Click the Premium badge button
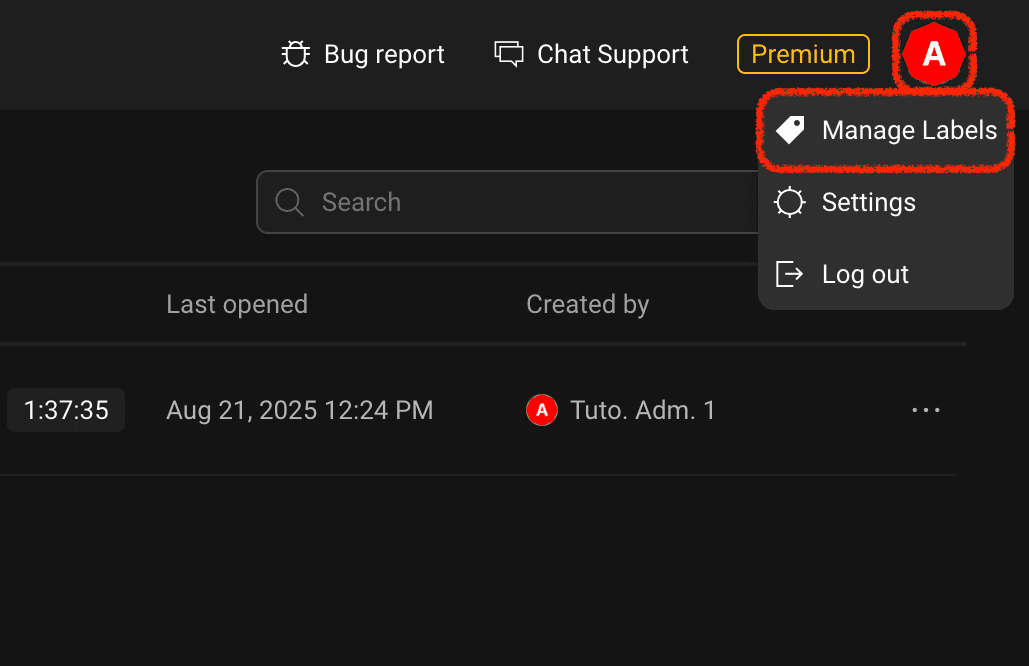1029x666 pixels. [x=803, y=54]
